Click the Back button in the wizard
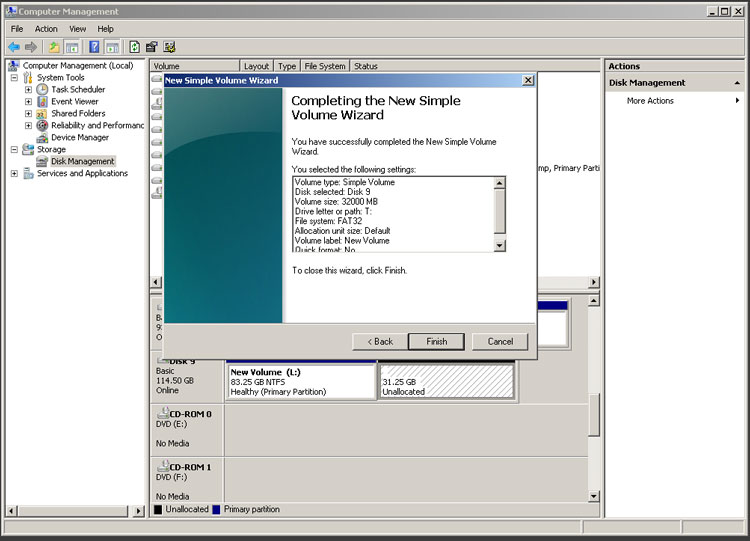This screenshot has width=750, height=541. (x=380, y=342)
